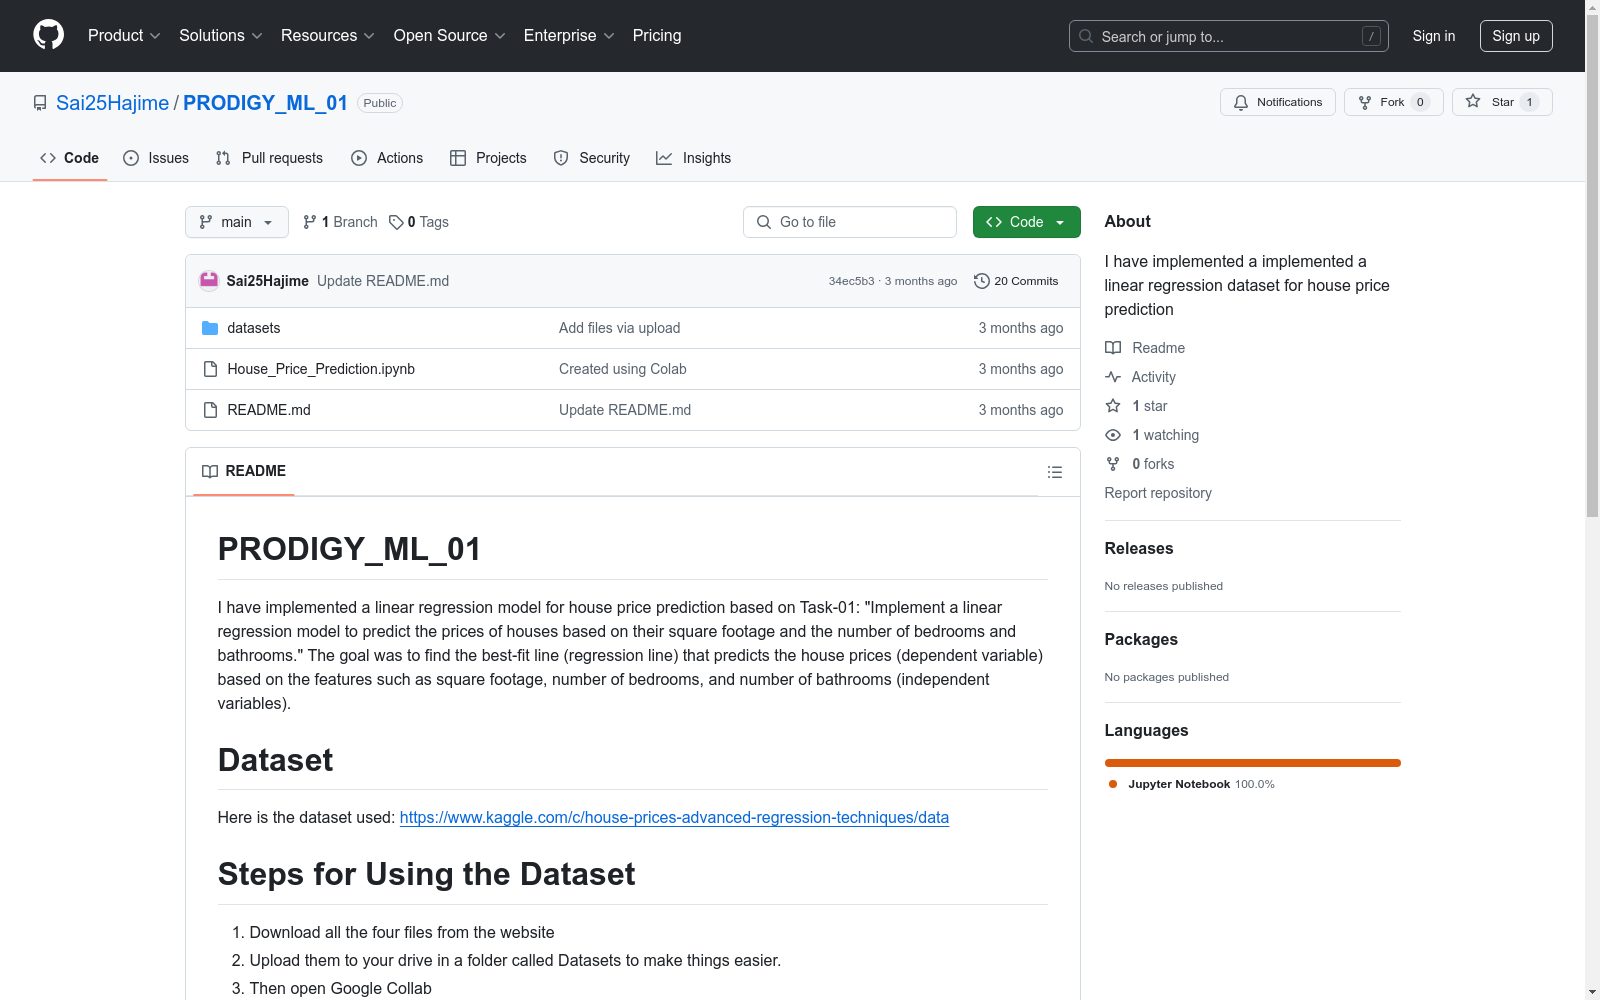Click the 0 Tags link
This screenshot has width=1600, height=1000.
(x=419, y=222)
